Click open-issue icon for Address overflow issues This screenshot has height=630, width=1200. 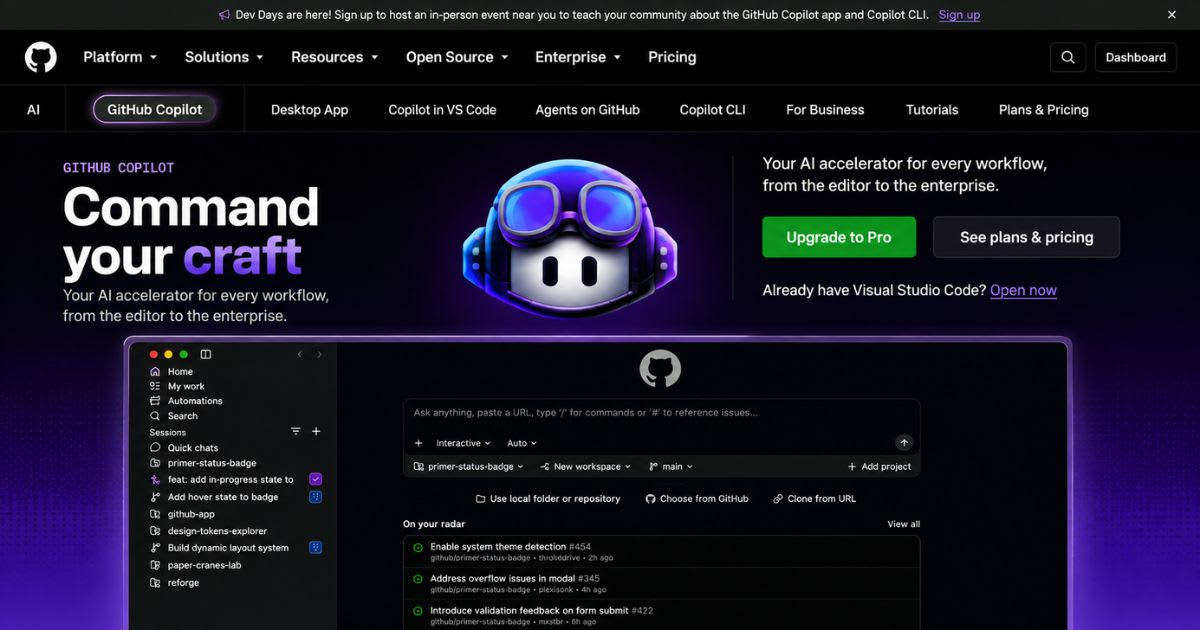(x=418, y=579)
